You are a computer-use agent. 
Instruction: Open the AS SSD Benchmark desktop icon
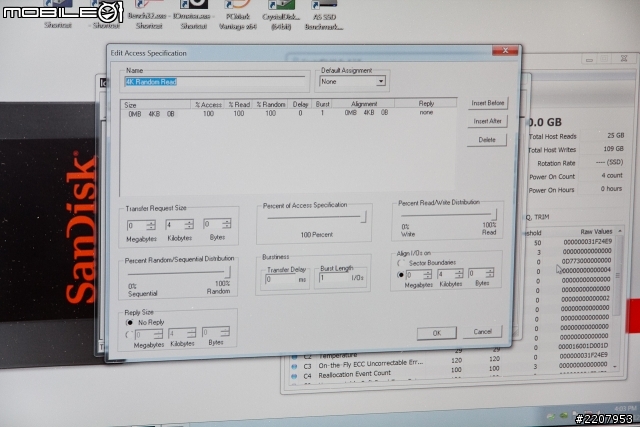[x=324, y=16]
